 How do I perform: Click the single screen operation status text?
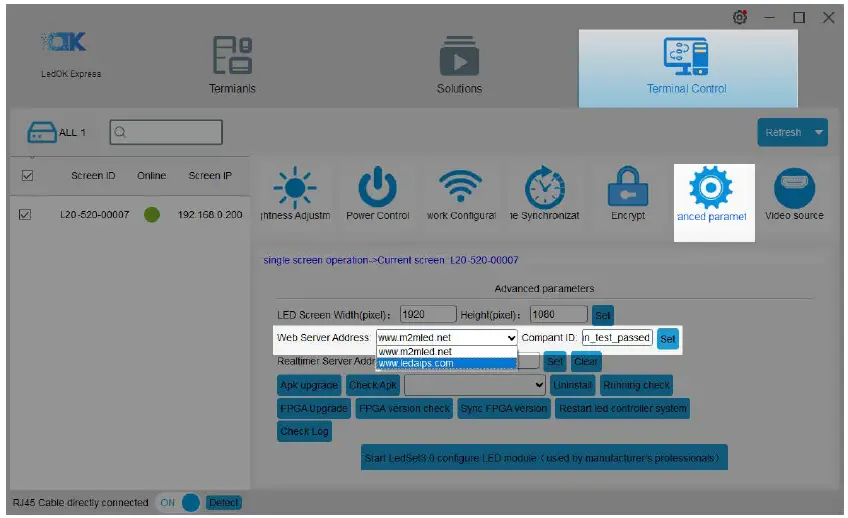pos(390,260)
